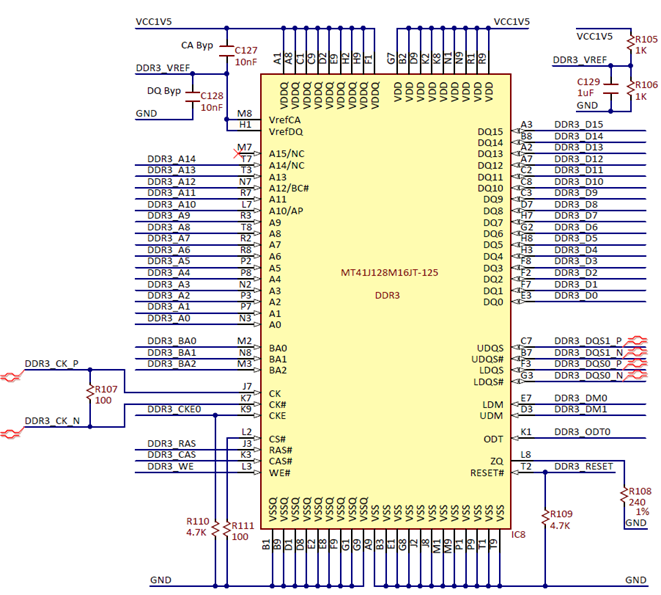
Task: Select the A12/BC# pin name
Action: (x=289, y=188)
